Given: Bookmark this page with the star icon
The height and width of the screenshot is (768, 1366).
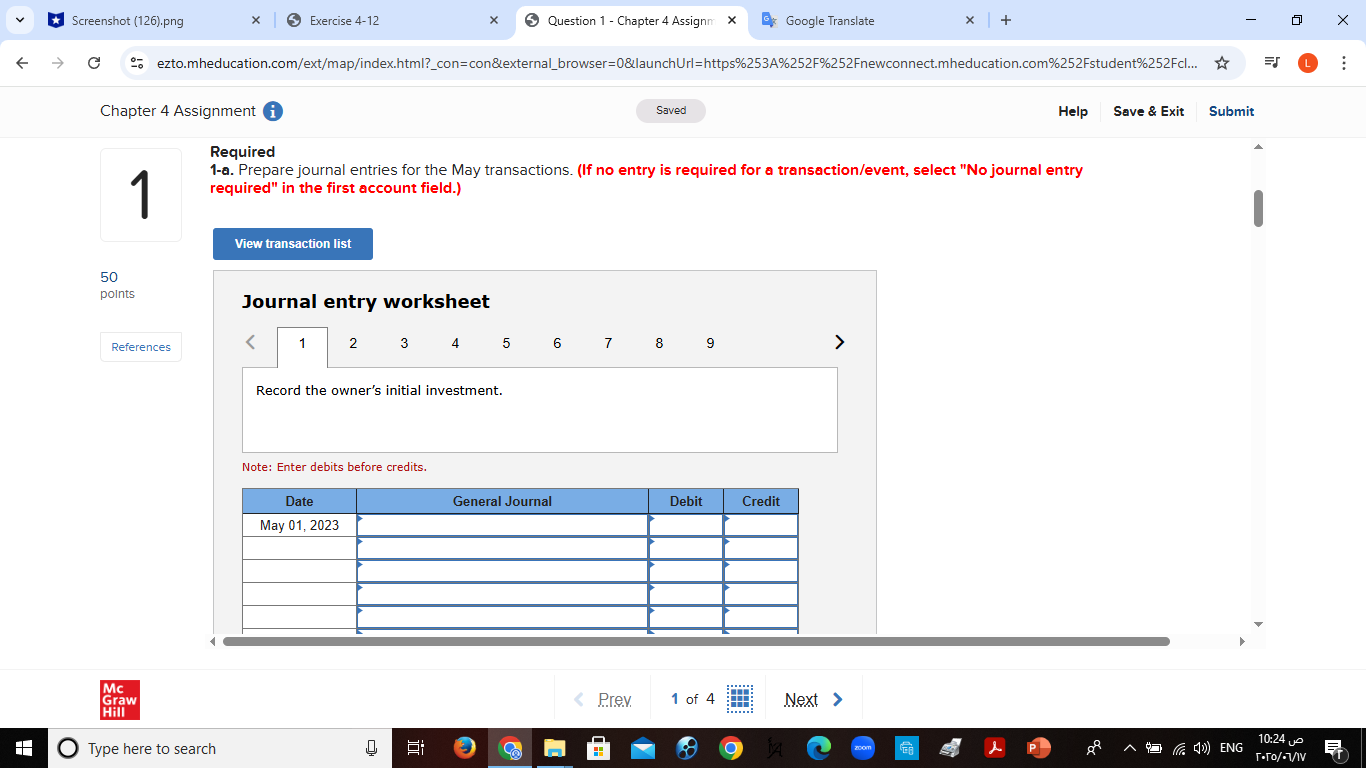Looking at the screenshot, I should pos(1221,63).
